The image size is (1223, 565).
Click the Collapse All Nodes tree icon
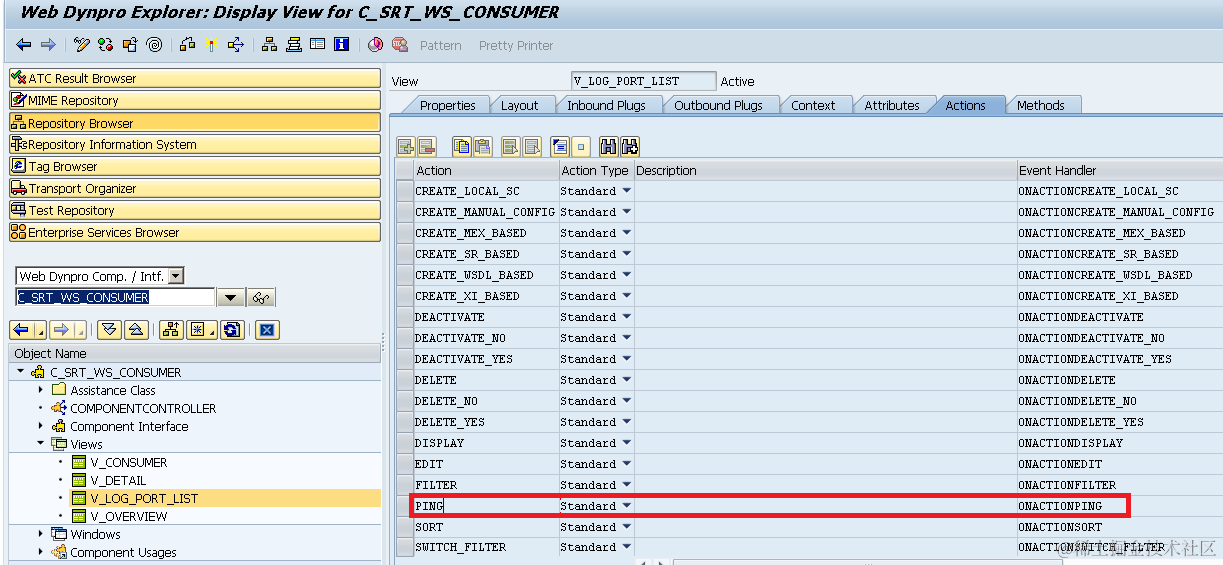137,330
